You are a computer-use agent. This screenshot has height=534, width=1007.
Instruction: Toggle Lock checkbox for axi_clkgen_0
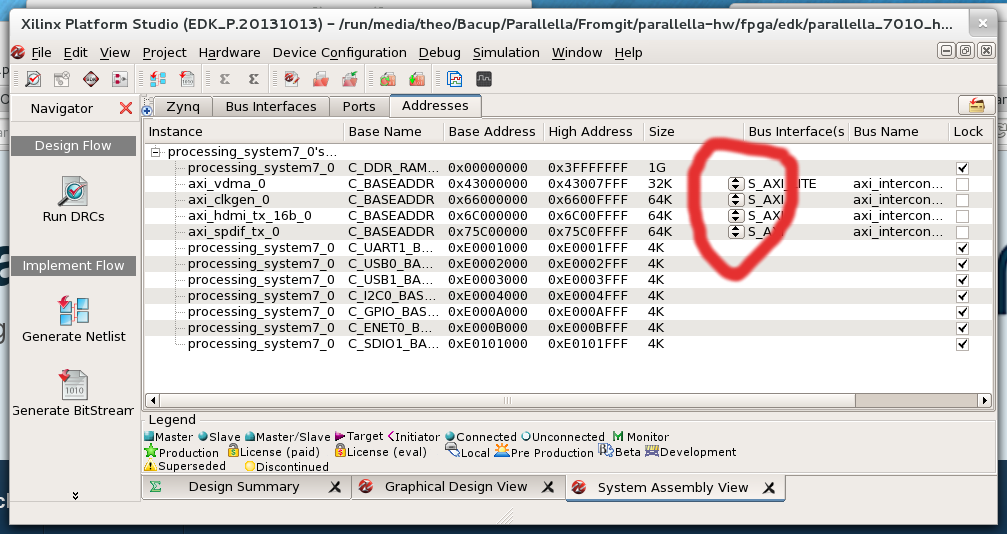click(x=962, y=200)
